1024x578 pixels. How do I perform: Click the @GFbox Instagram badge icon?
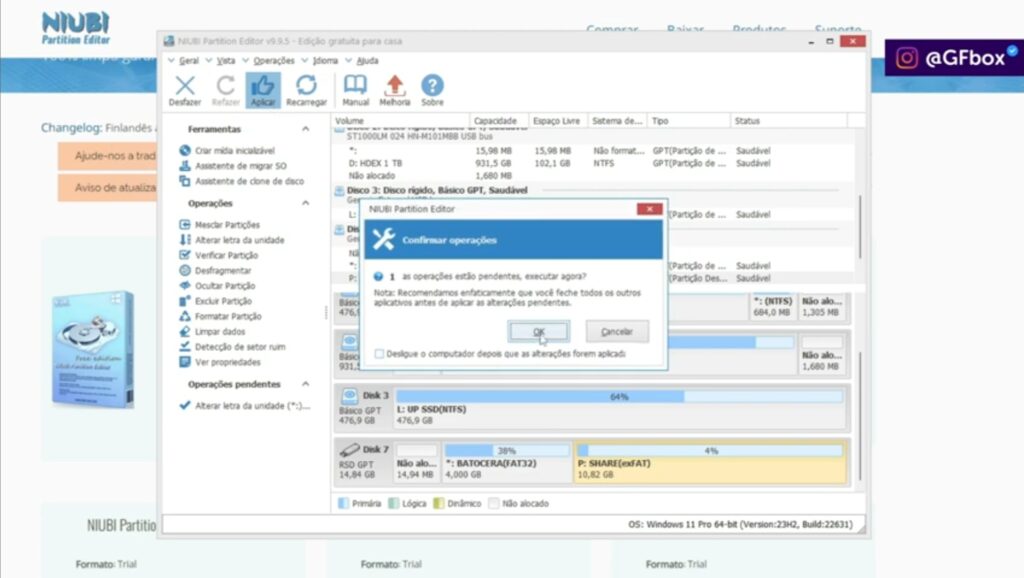906,58
